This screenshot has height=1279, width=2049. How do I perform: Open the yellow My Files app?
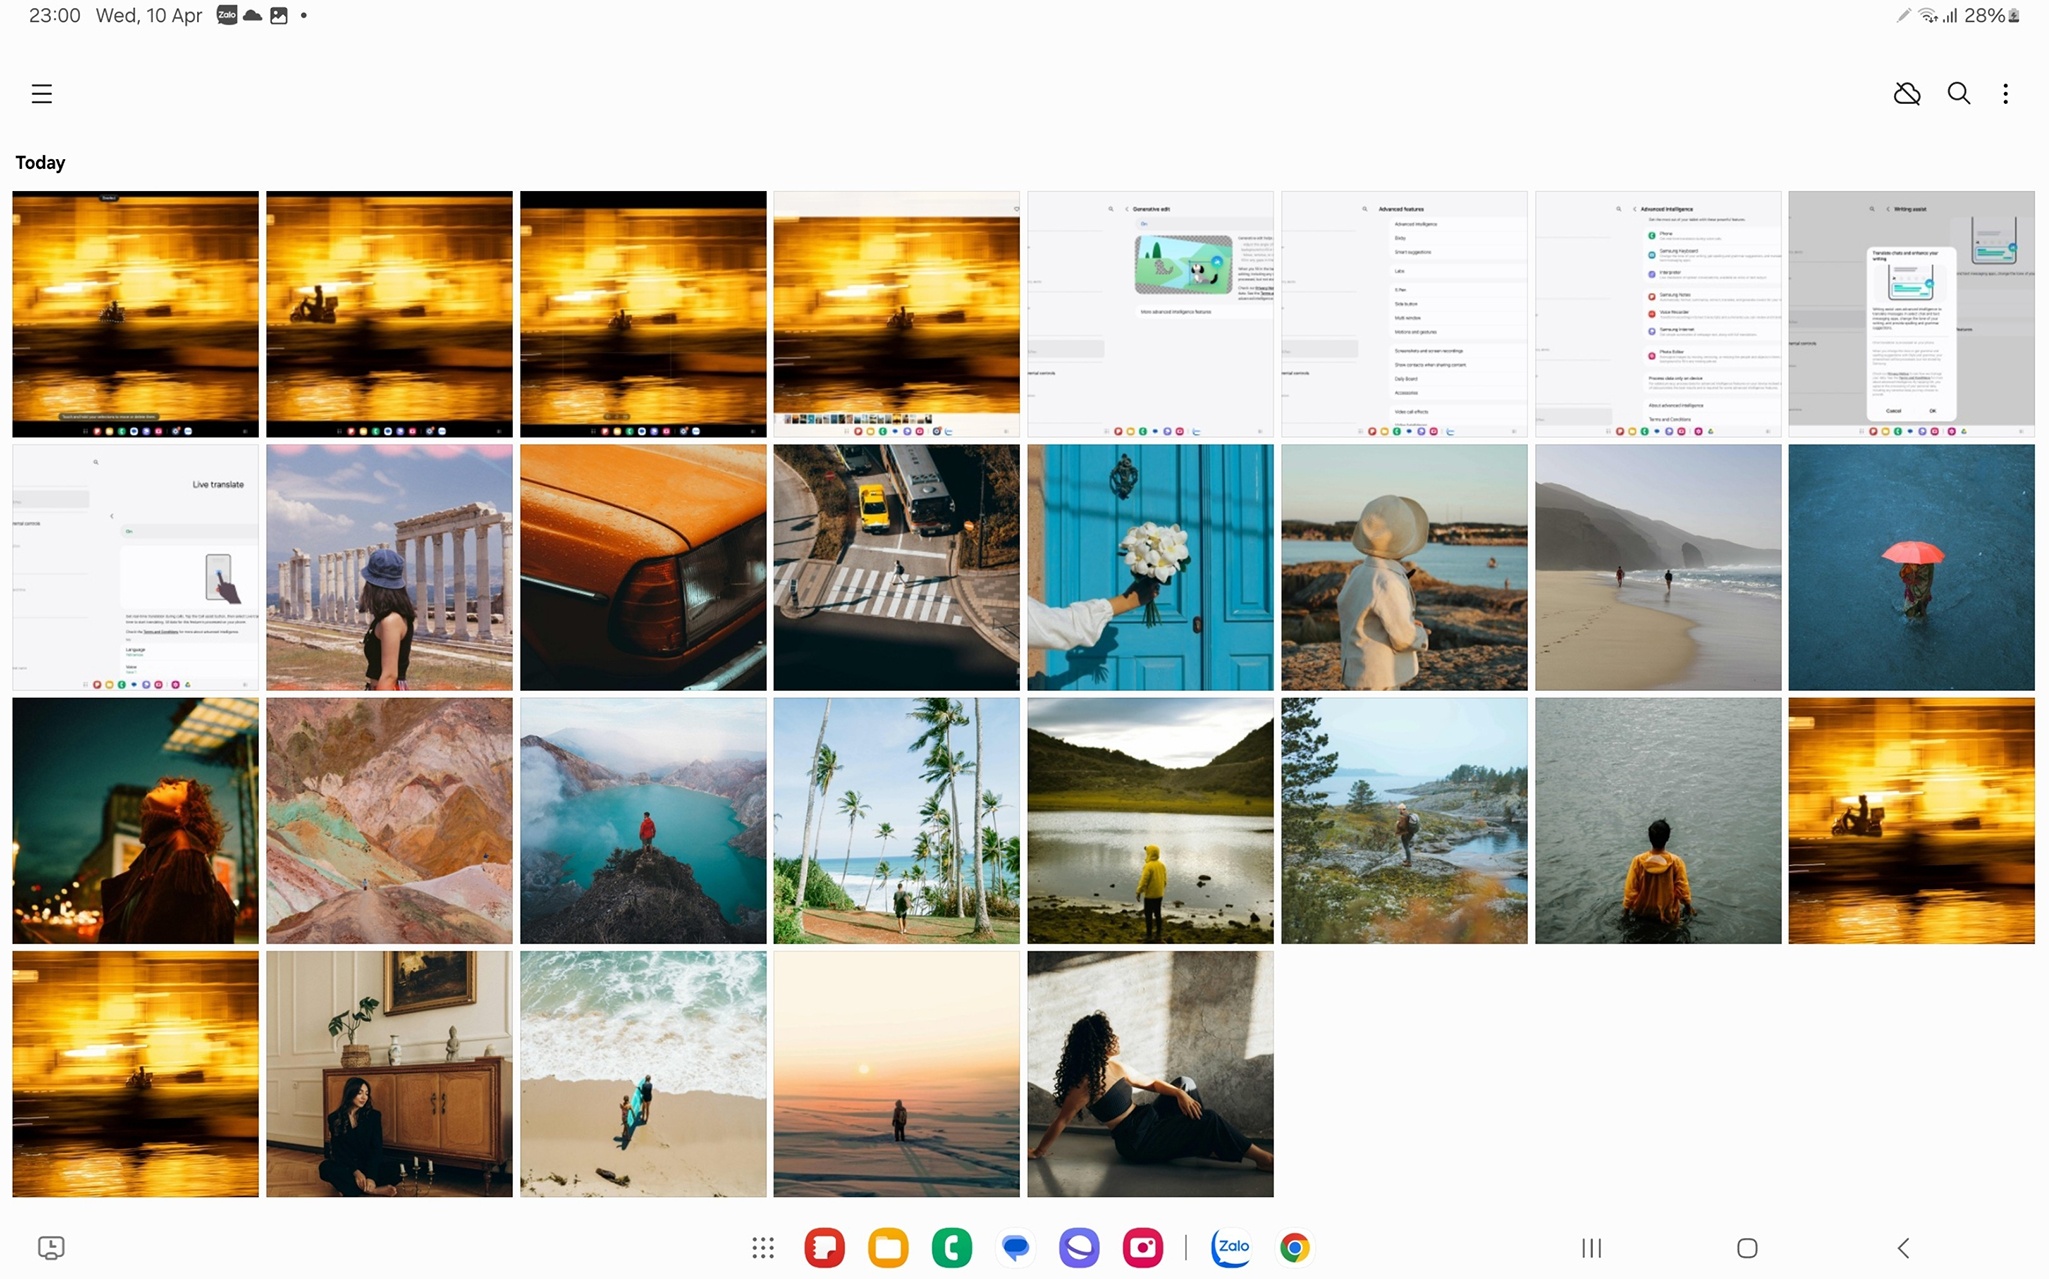coord(888,1247)
